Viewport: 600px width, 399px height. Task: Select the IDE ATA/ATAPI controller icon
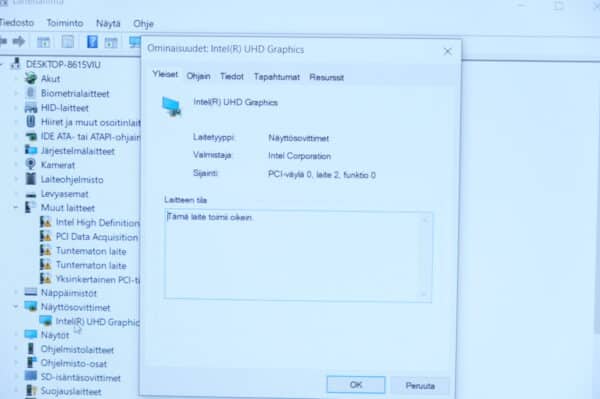tap(31, 136)
